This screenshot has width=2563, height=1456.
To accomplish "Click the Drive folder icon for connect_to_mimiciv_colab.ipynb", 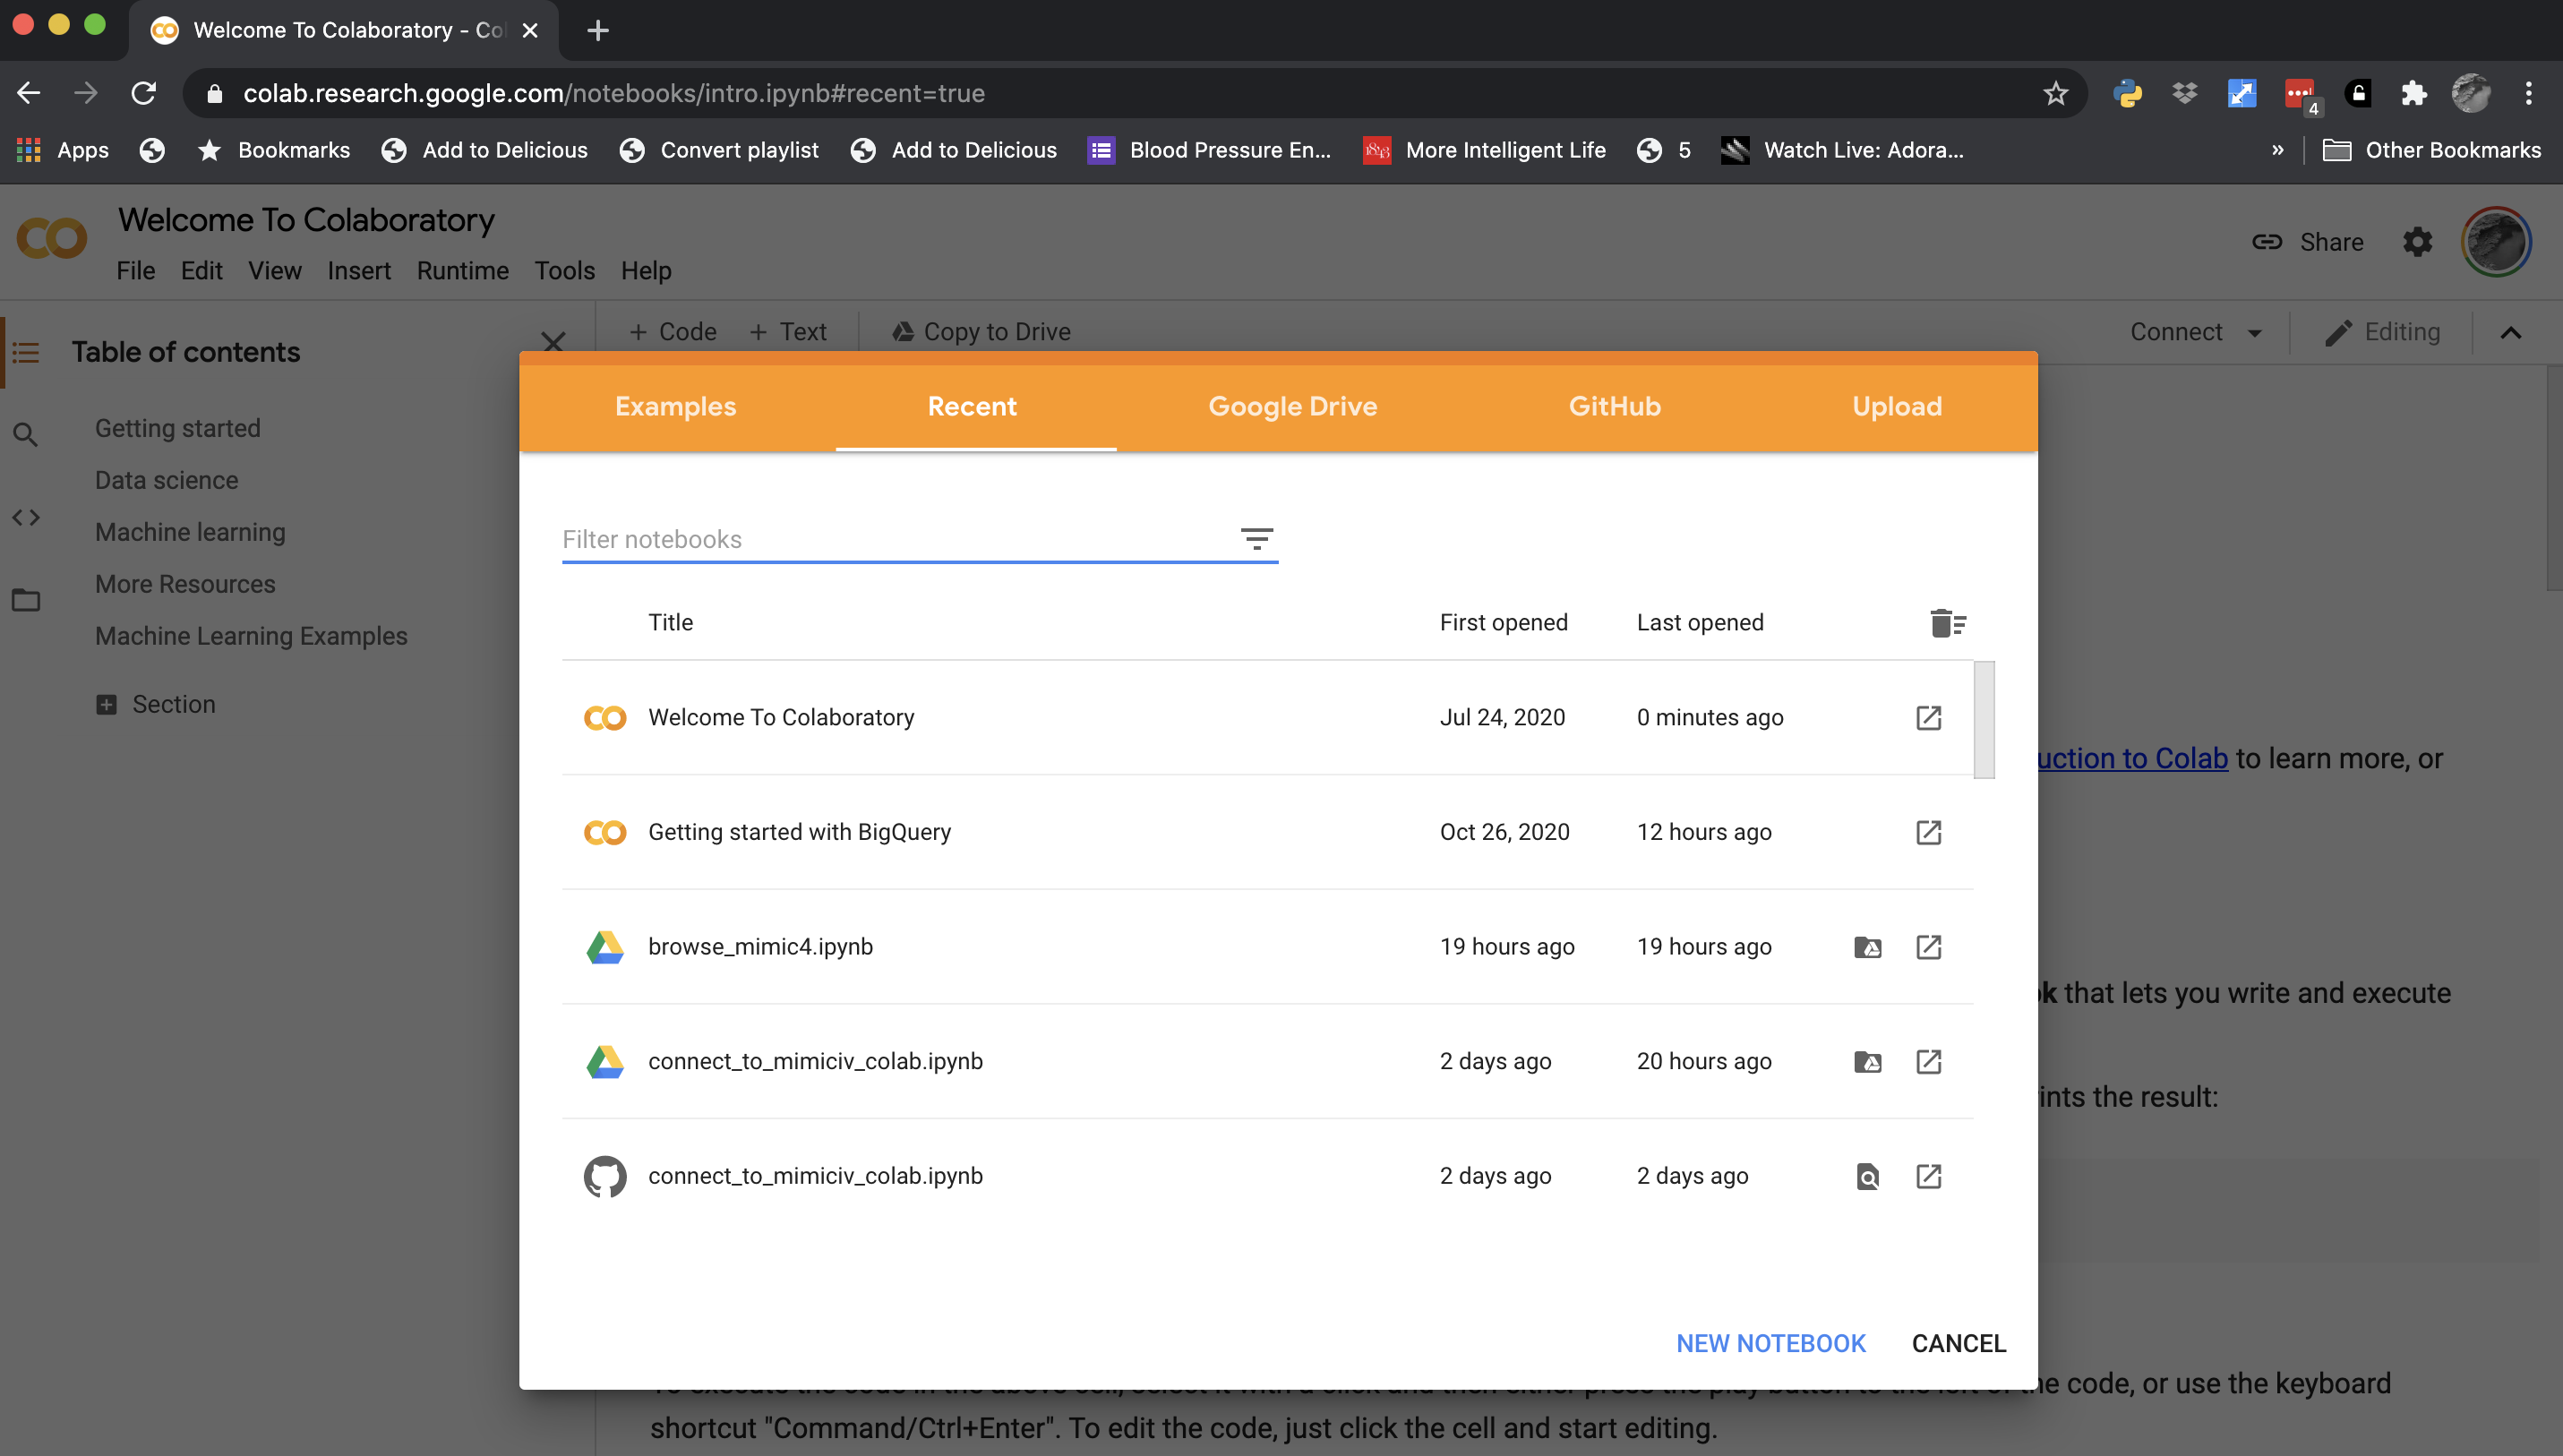I will (1867, 1061).
